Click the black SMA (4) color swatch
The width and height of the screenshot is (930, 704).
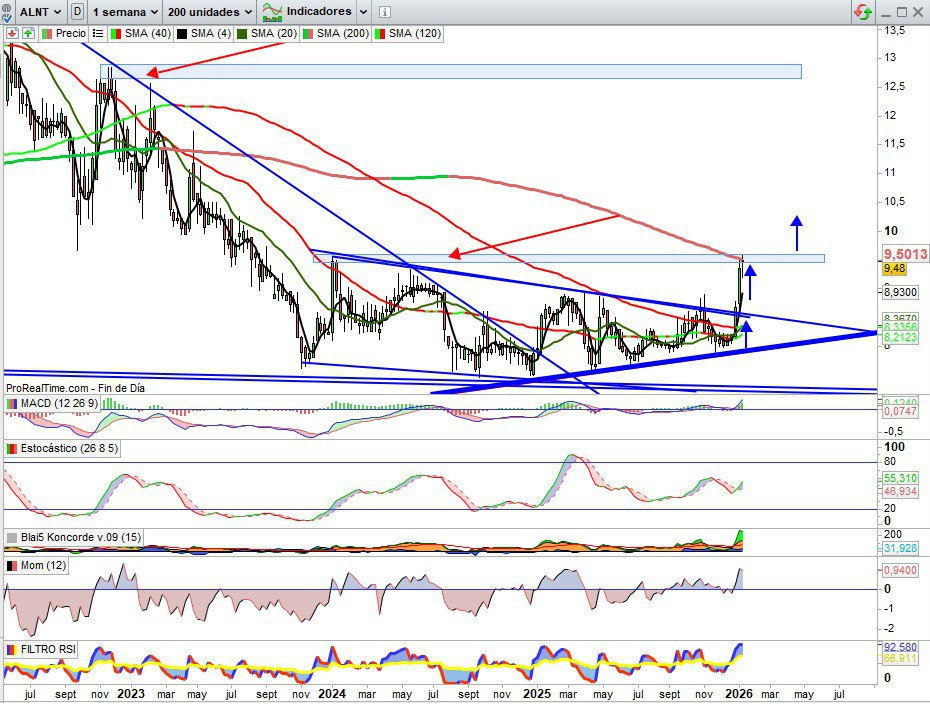(180, 33)
